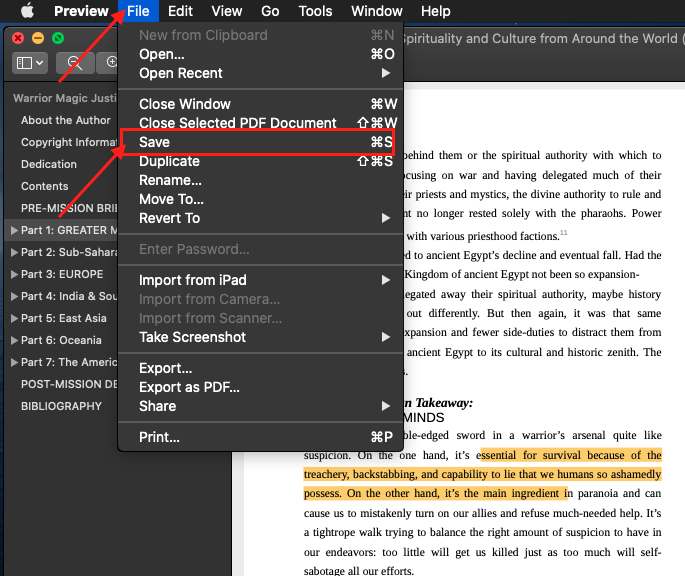Viewport: 685px width, 576px height.
Task: Close the File menu in menu bar
Action: (138, 11)
